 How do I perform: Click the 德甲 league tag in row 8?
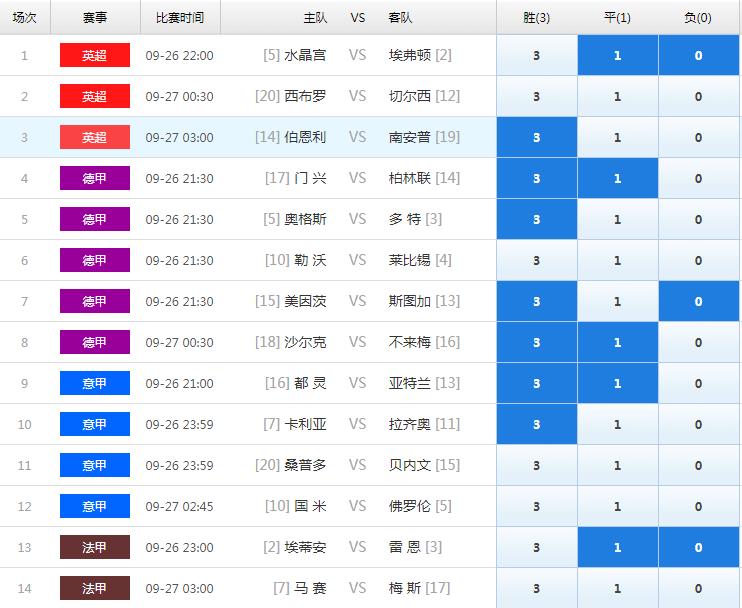pos(95,343)
